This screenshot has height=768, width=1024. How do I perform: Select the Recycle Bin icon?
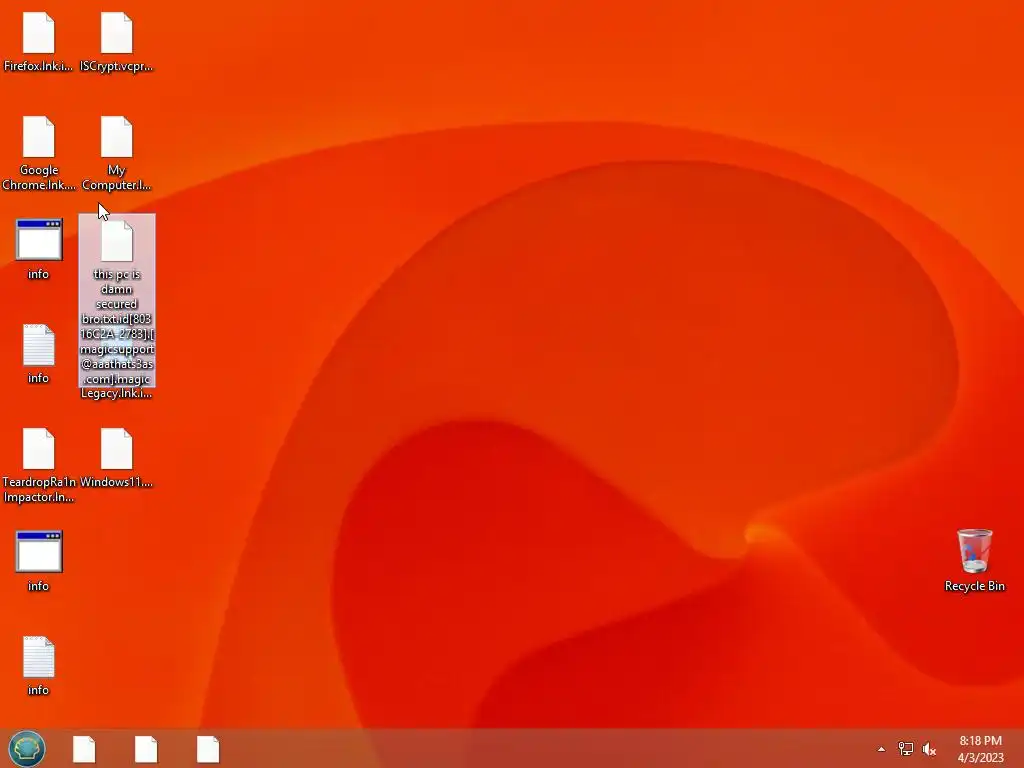pos(974,552)
